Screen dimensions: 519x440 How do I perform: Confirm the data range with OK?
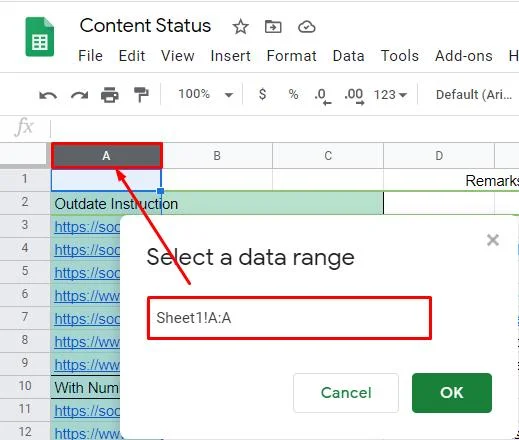[x=452, y=393]
